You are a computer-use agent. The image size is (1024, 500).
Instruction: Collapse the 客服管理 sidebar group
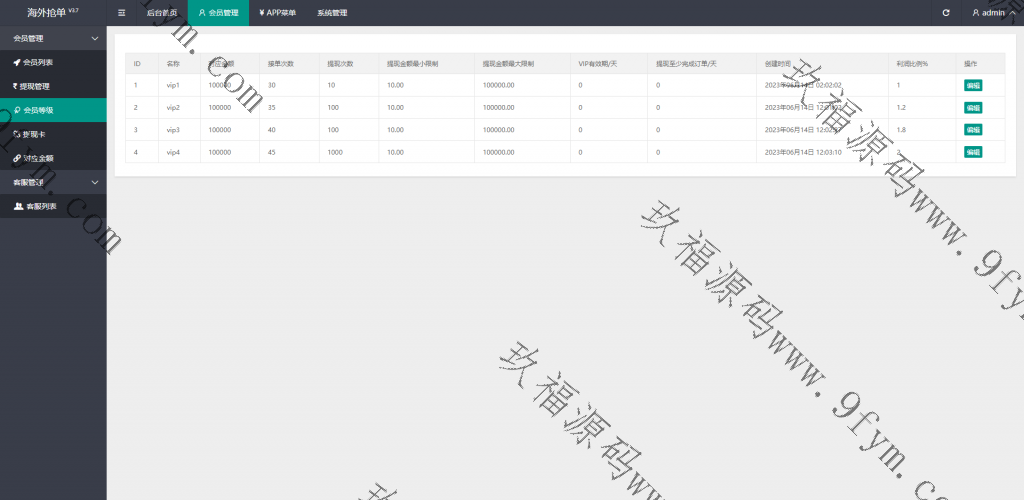point(95,182)
